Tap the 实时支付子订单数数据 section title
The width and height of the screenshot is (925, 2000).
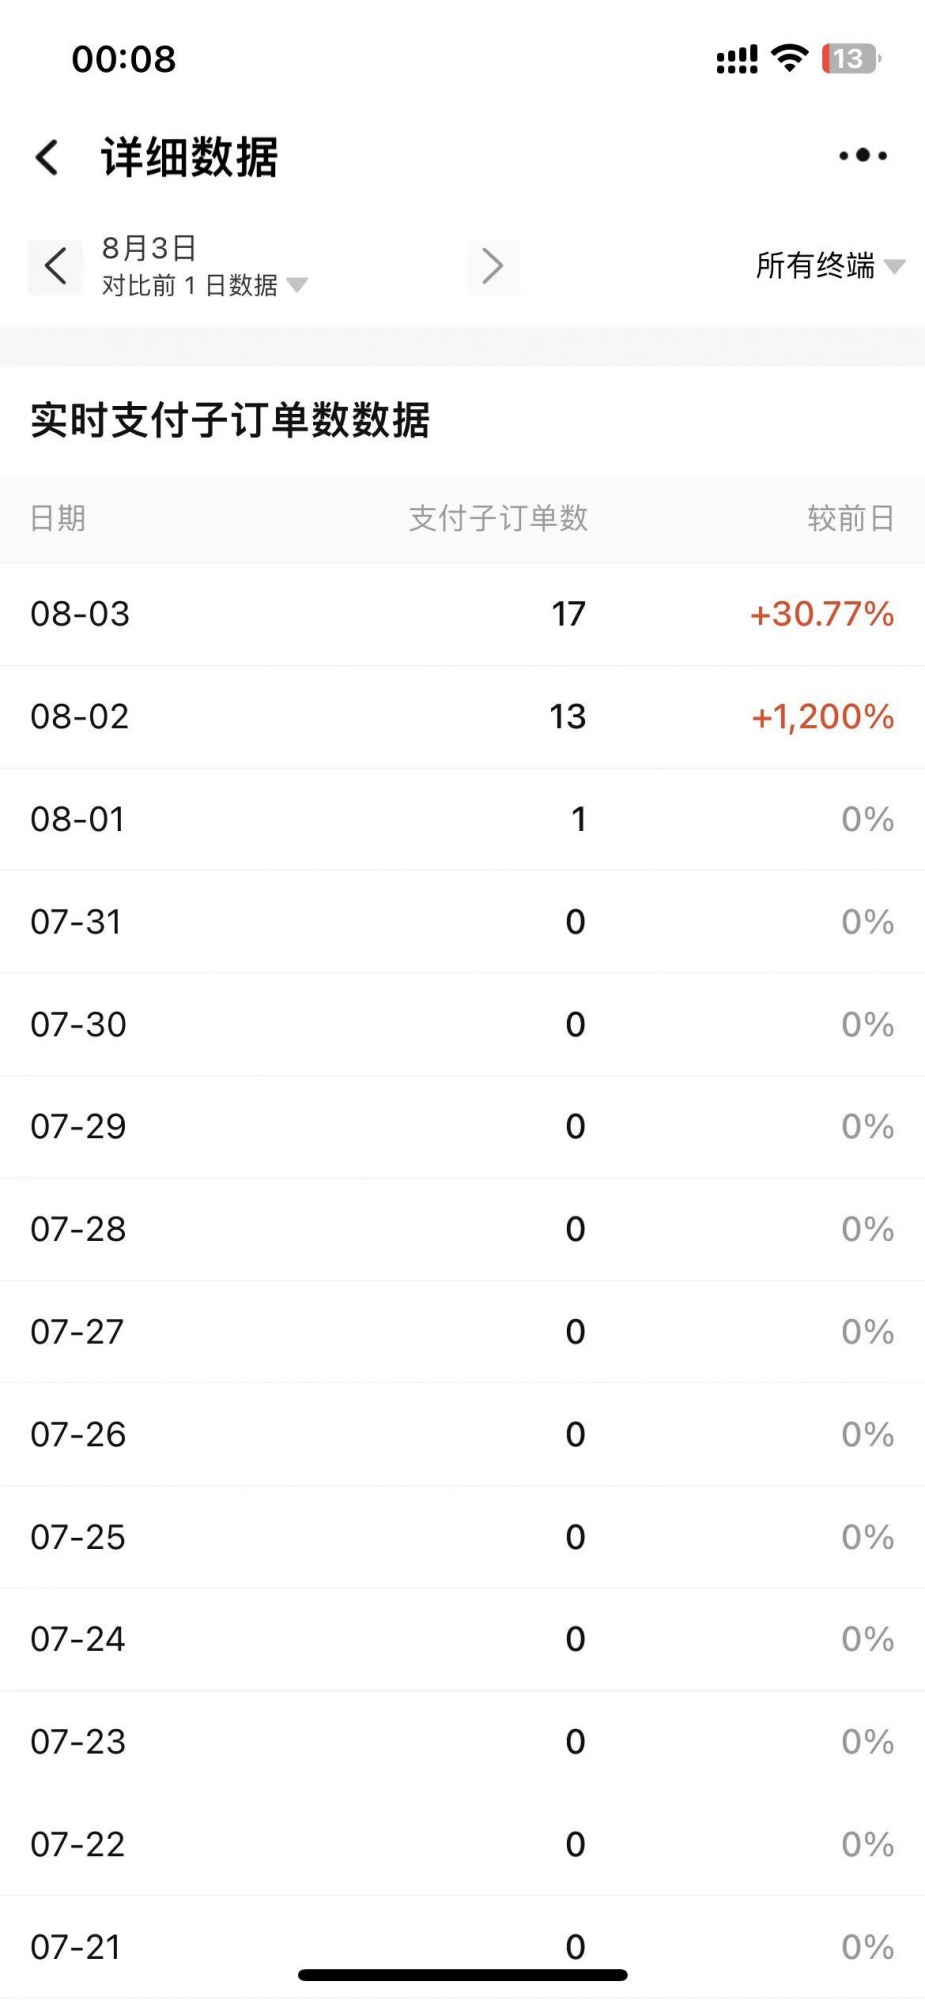tap(230, 420)
